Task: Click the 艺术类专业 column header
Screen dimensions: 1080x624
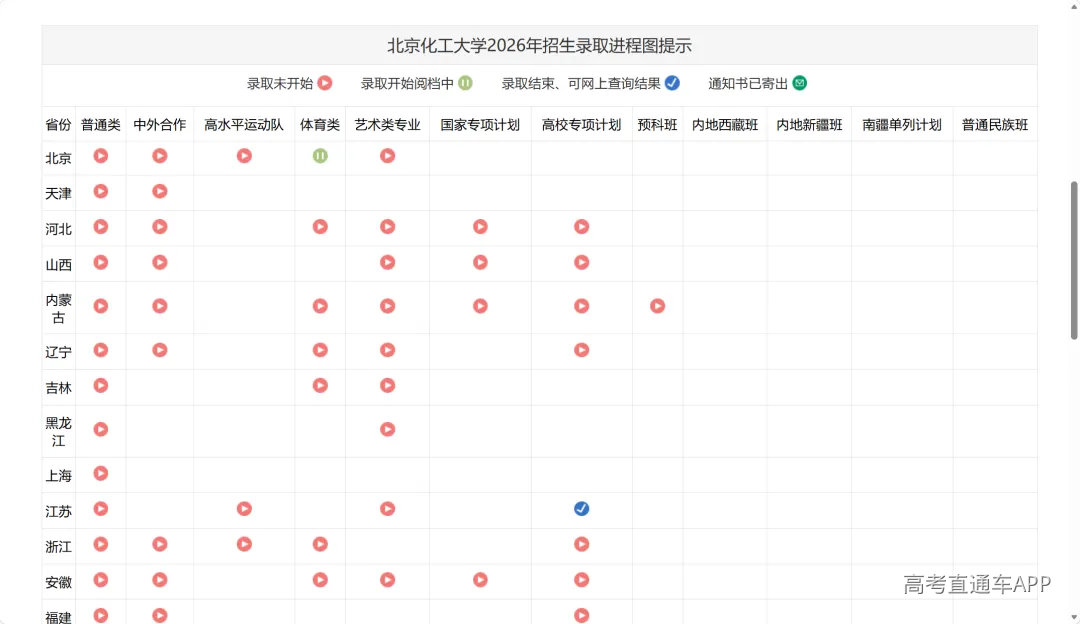Action: point(388,125)
